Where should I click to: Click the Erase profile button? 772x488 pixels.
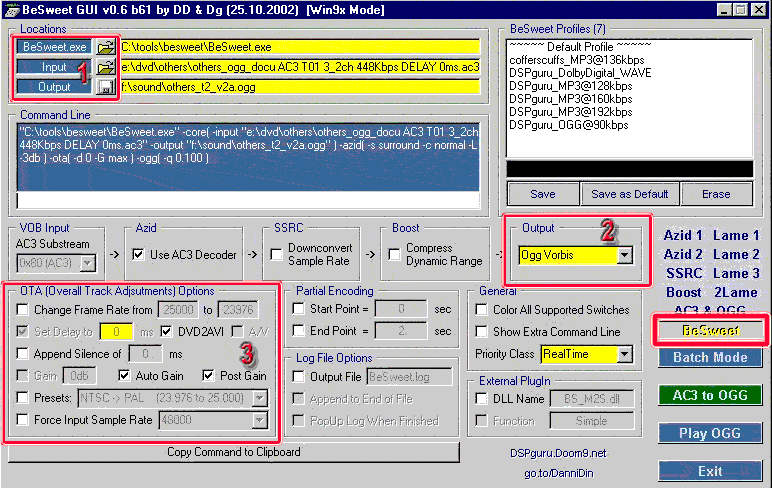coord(716,194)
